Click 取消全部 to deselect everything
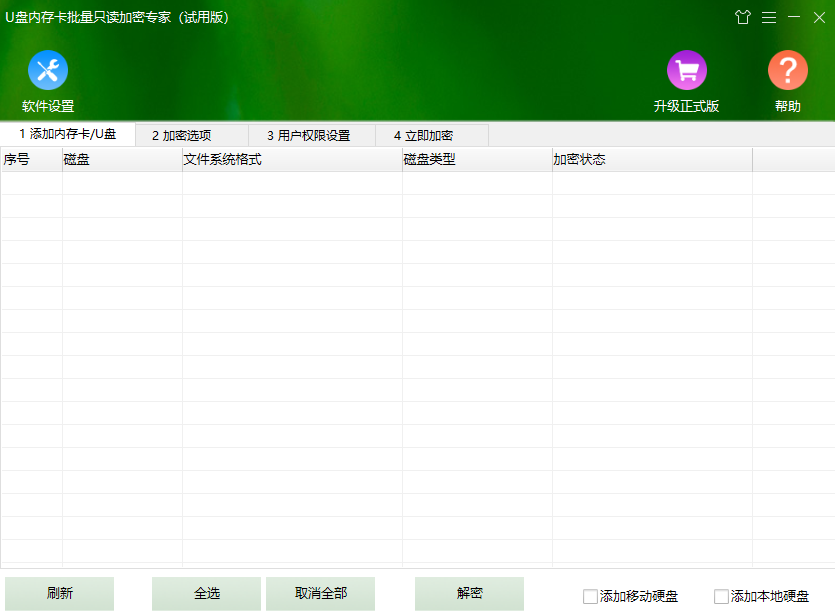The image size is (835, 612). pyautogui.click(x=320, y=593)
